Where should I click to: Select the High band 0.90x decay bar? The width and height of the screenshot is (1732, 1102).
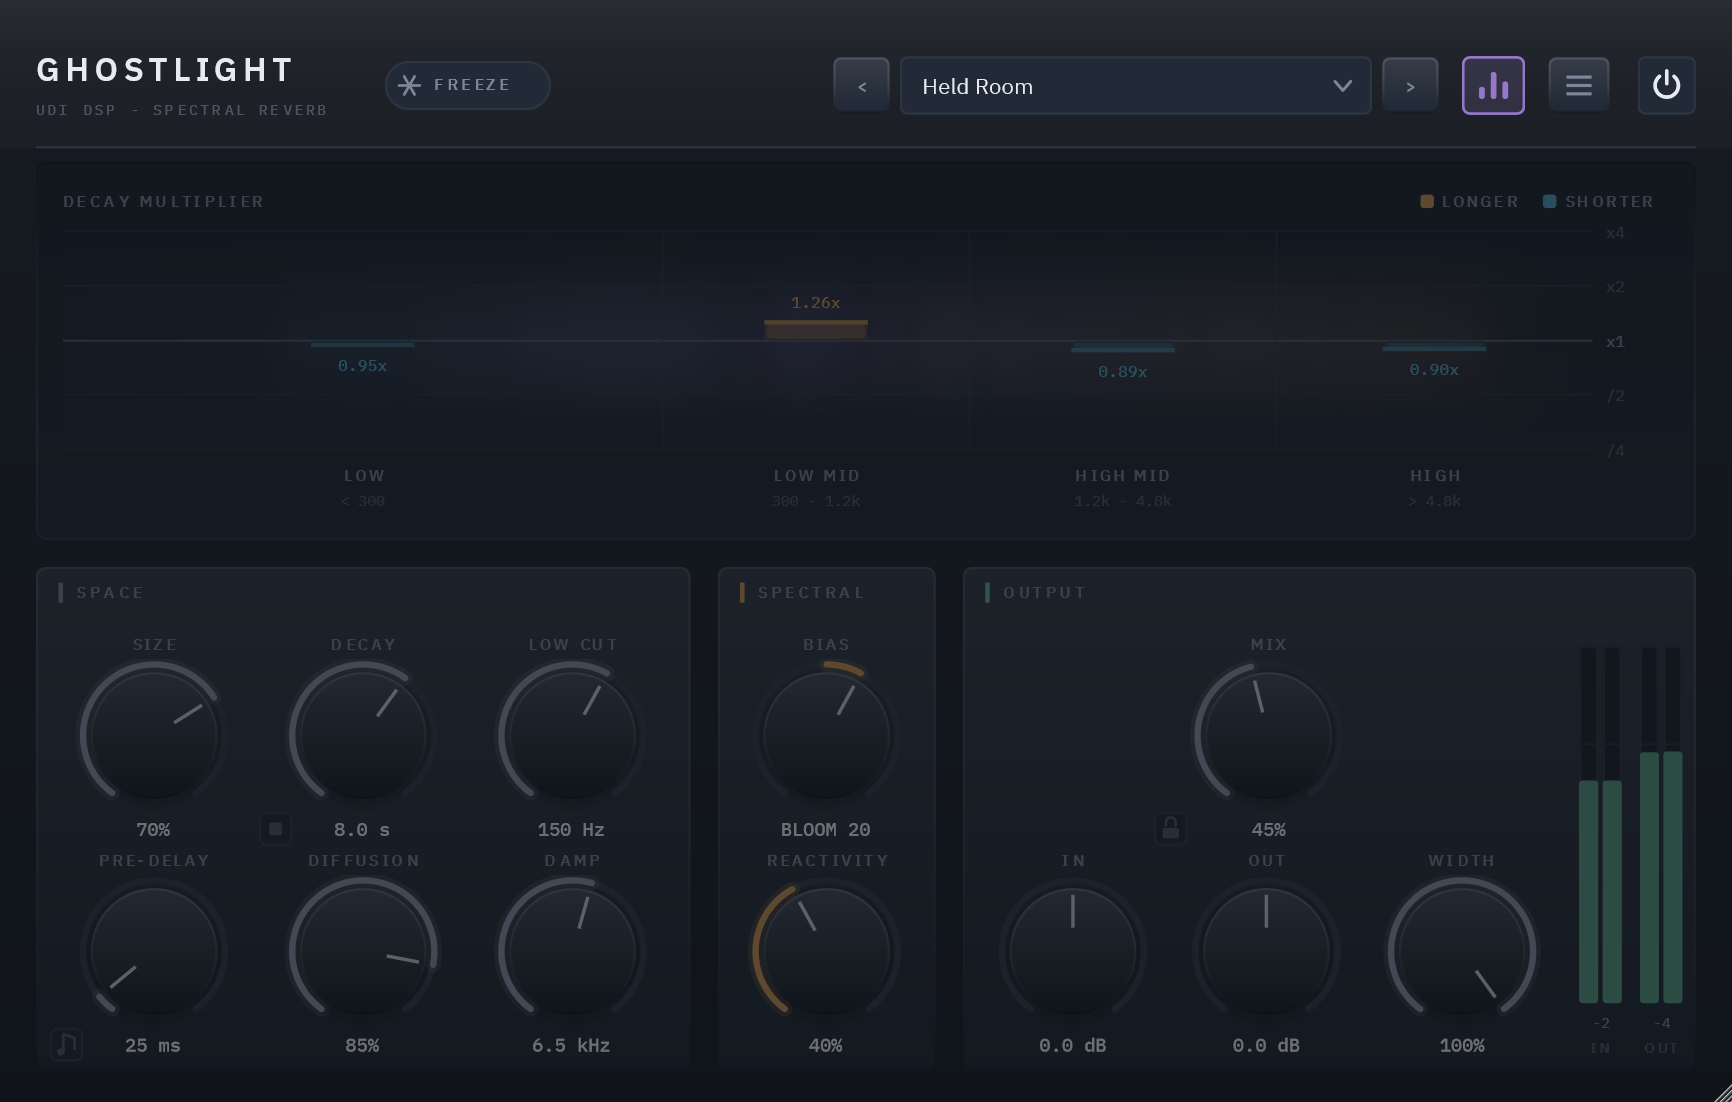(x=1434, y=347)
